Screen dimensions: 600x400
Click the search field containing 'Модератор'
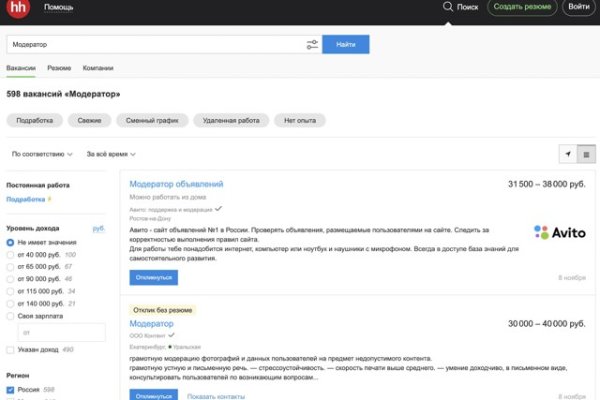point(155,45)
